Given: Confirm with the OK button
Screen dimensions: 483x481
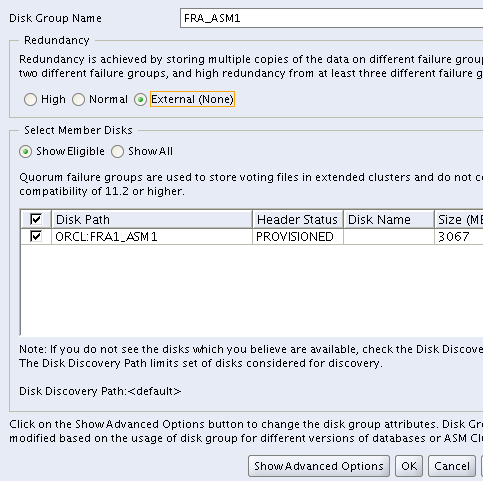Looking at the screenshot, I should (409, 466).
